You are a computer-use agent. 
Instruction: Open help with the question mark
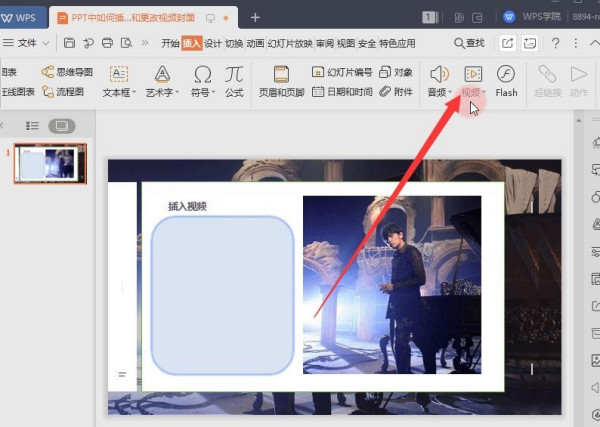[x=555, y=43]
